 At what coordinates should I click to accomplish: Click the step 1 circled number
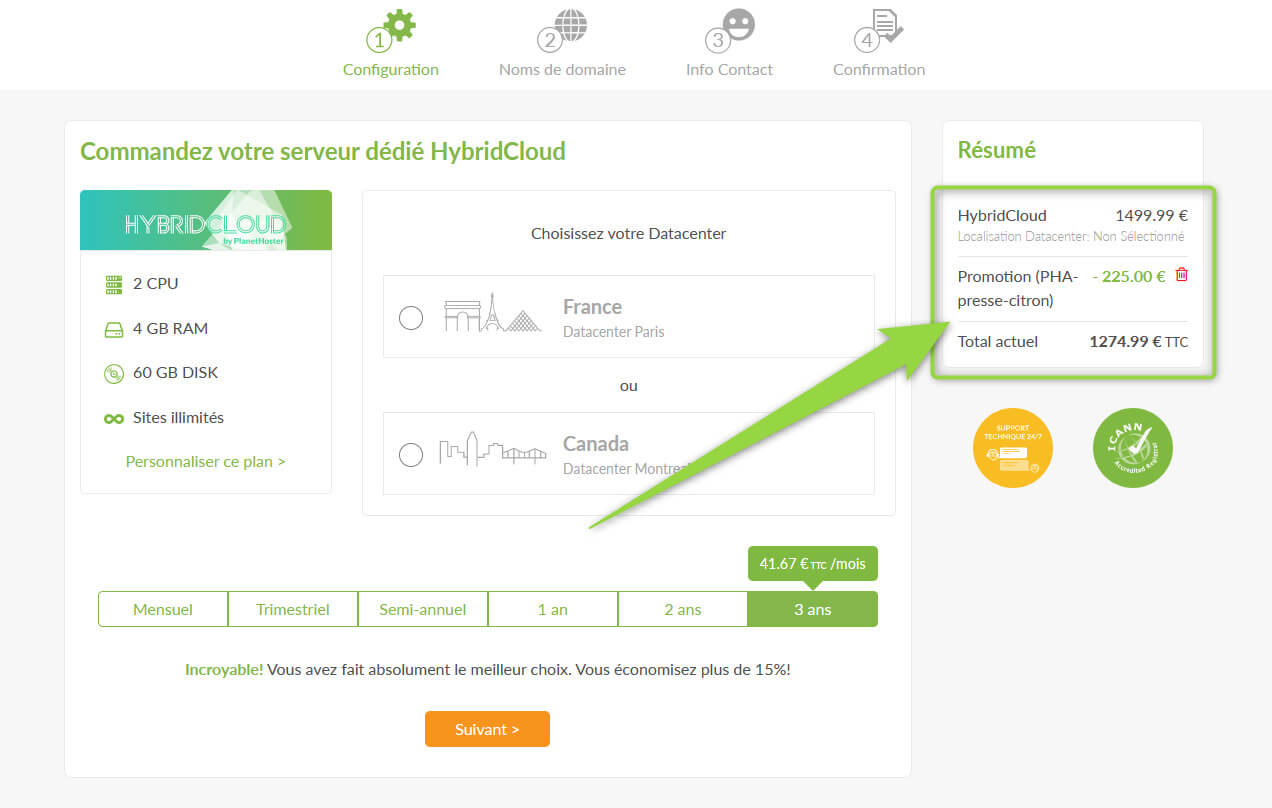click(377, 40)
